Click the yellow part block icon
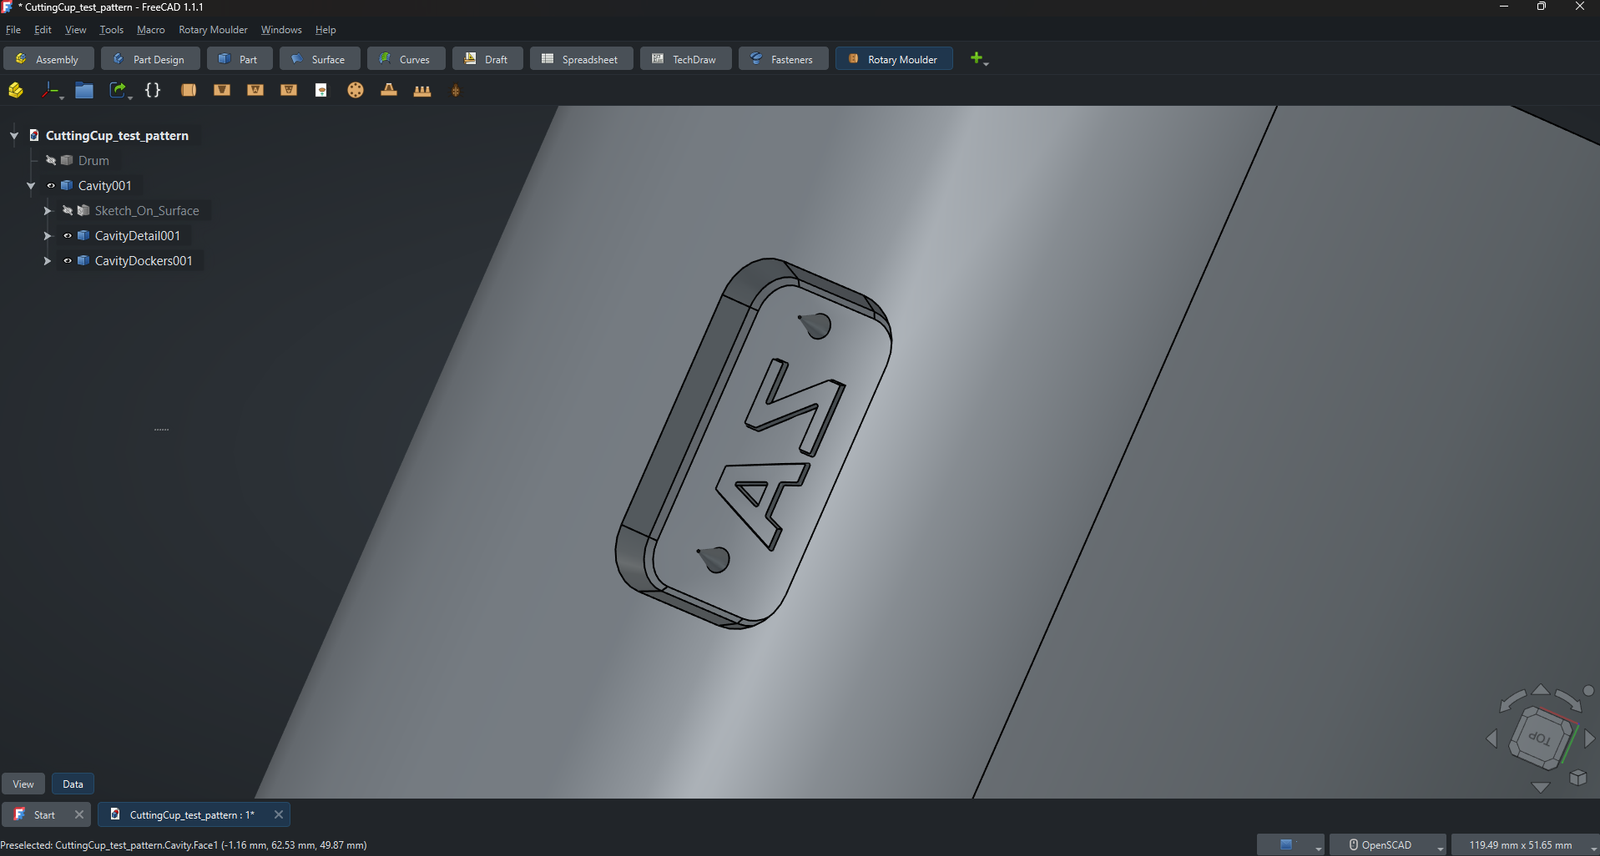This screenshot has height=856, width=1600. coord(16,90)
